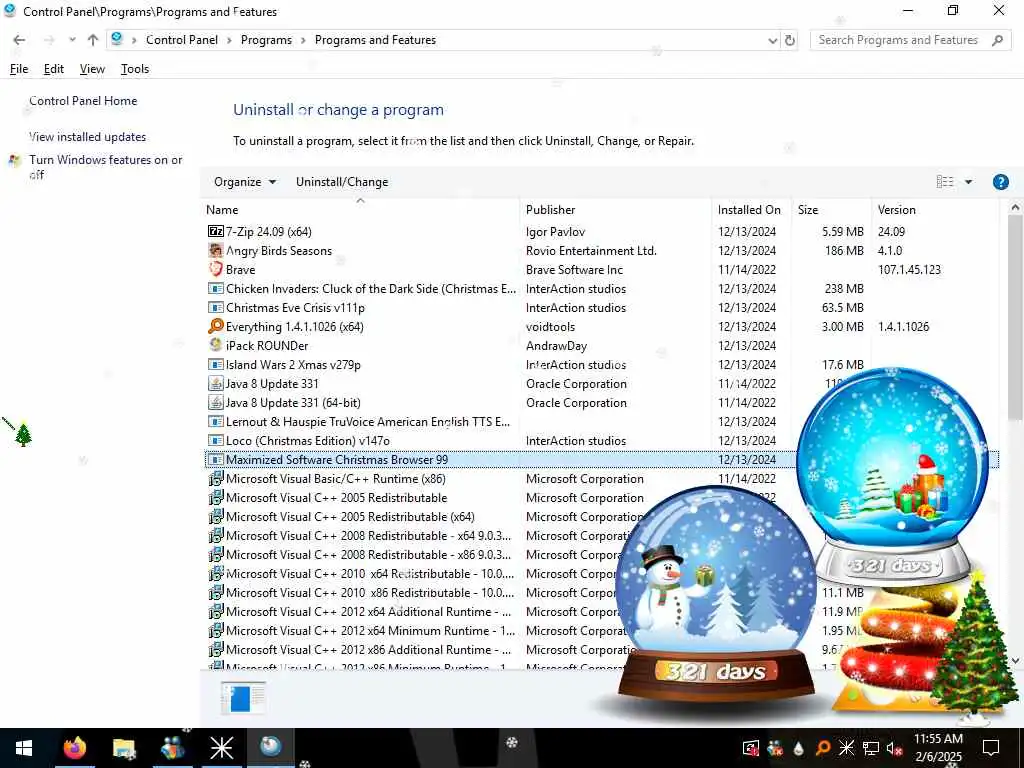
Task: Click the snowflake app in taskbar
Action: [221, 748]
